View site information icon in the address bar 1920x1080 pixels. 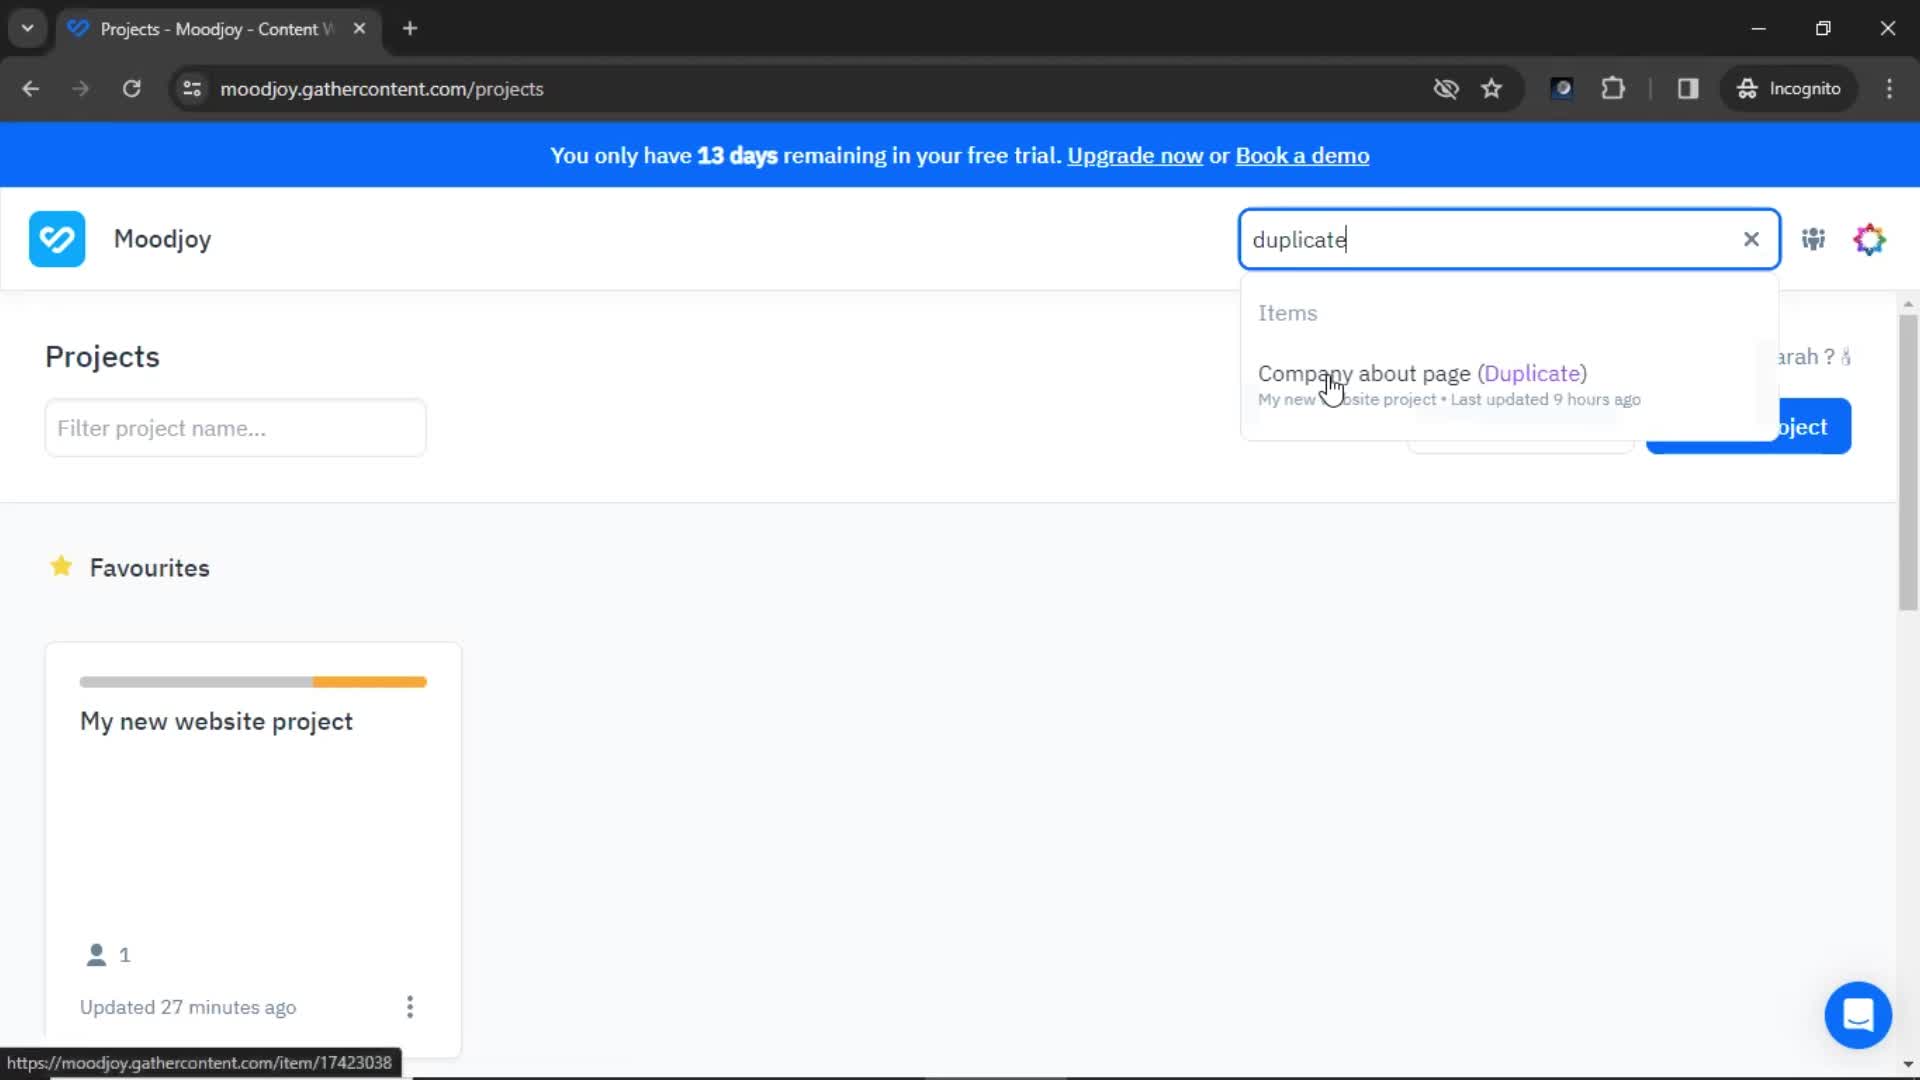(192, 89)
